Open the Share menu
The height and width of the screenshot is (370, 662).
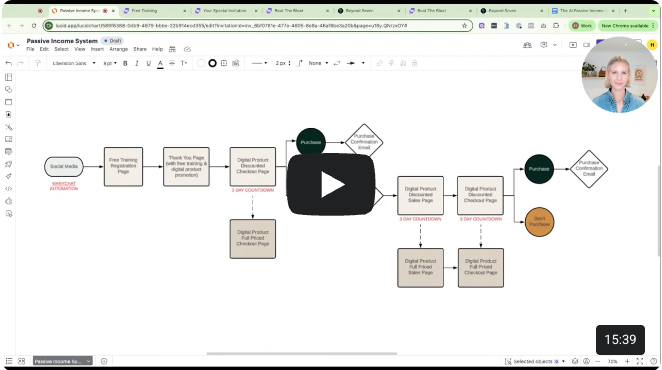pyautogui.click(x=140, y=49)
